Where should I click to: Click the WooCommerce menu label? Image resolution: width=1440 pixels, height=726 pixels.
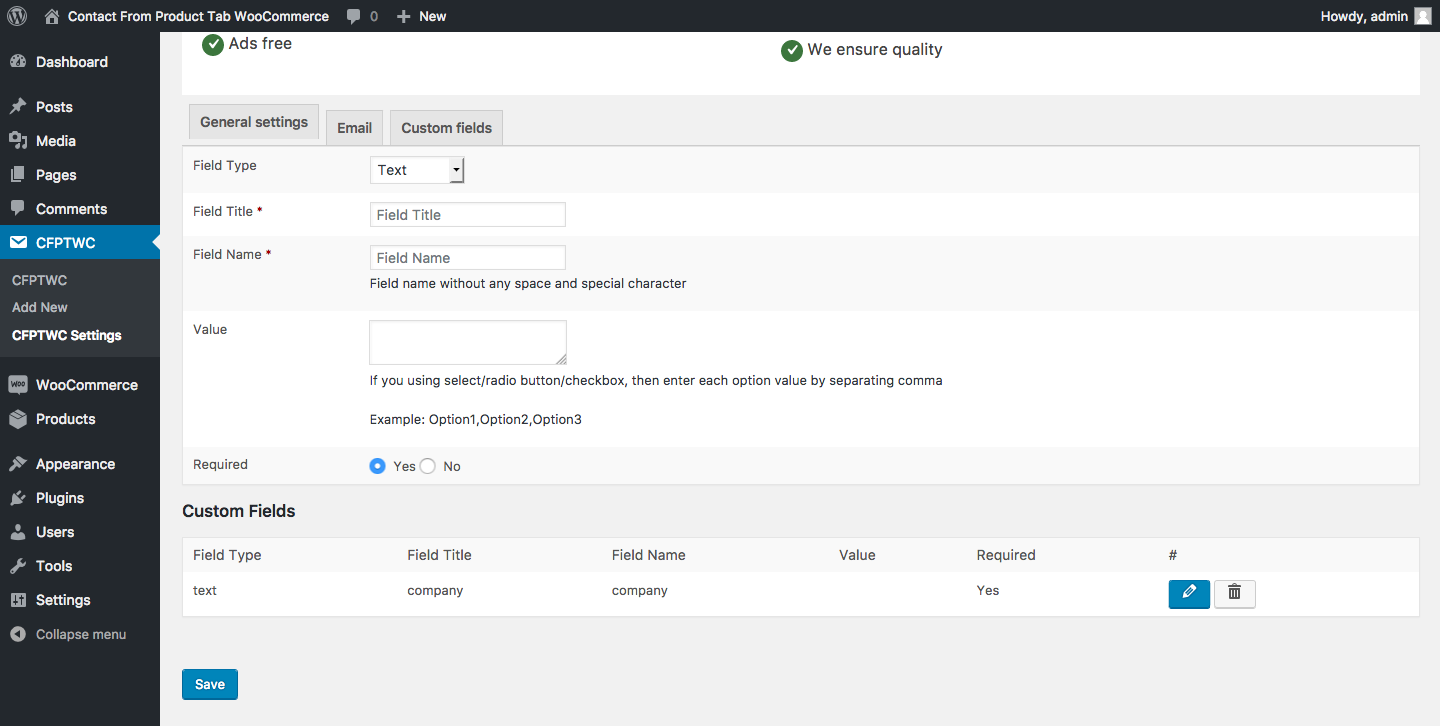pyautogui.click(x=87, y=385)
